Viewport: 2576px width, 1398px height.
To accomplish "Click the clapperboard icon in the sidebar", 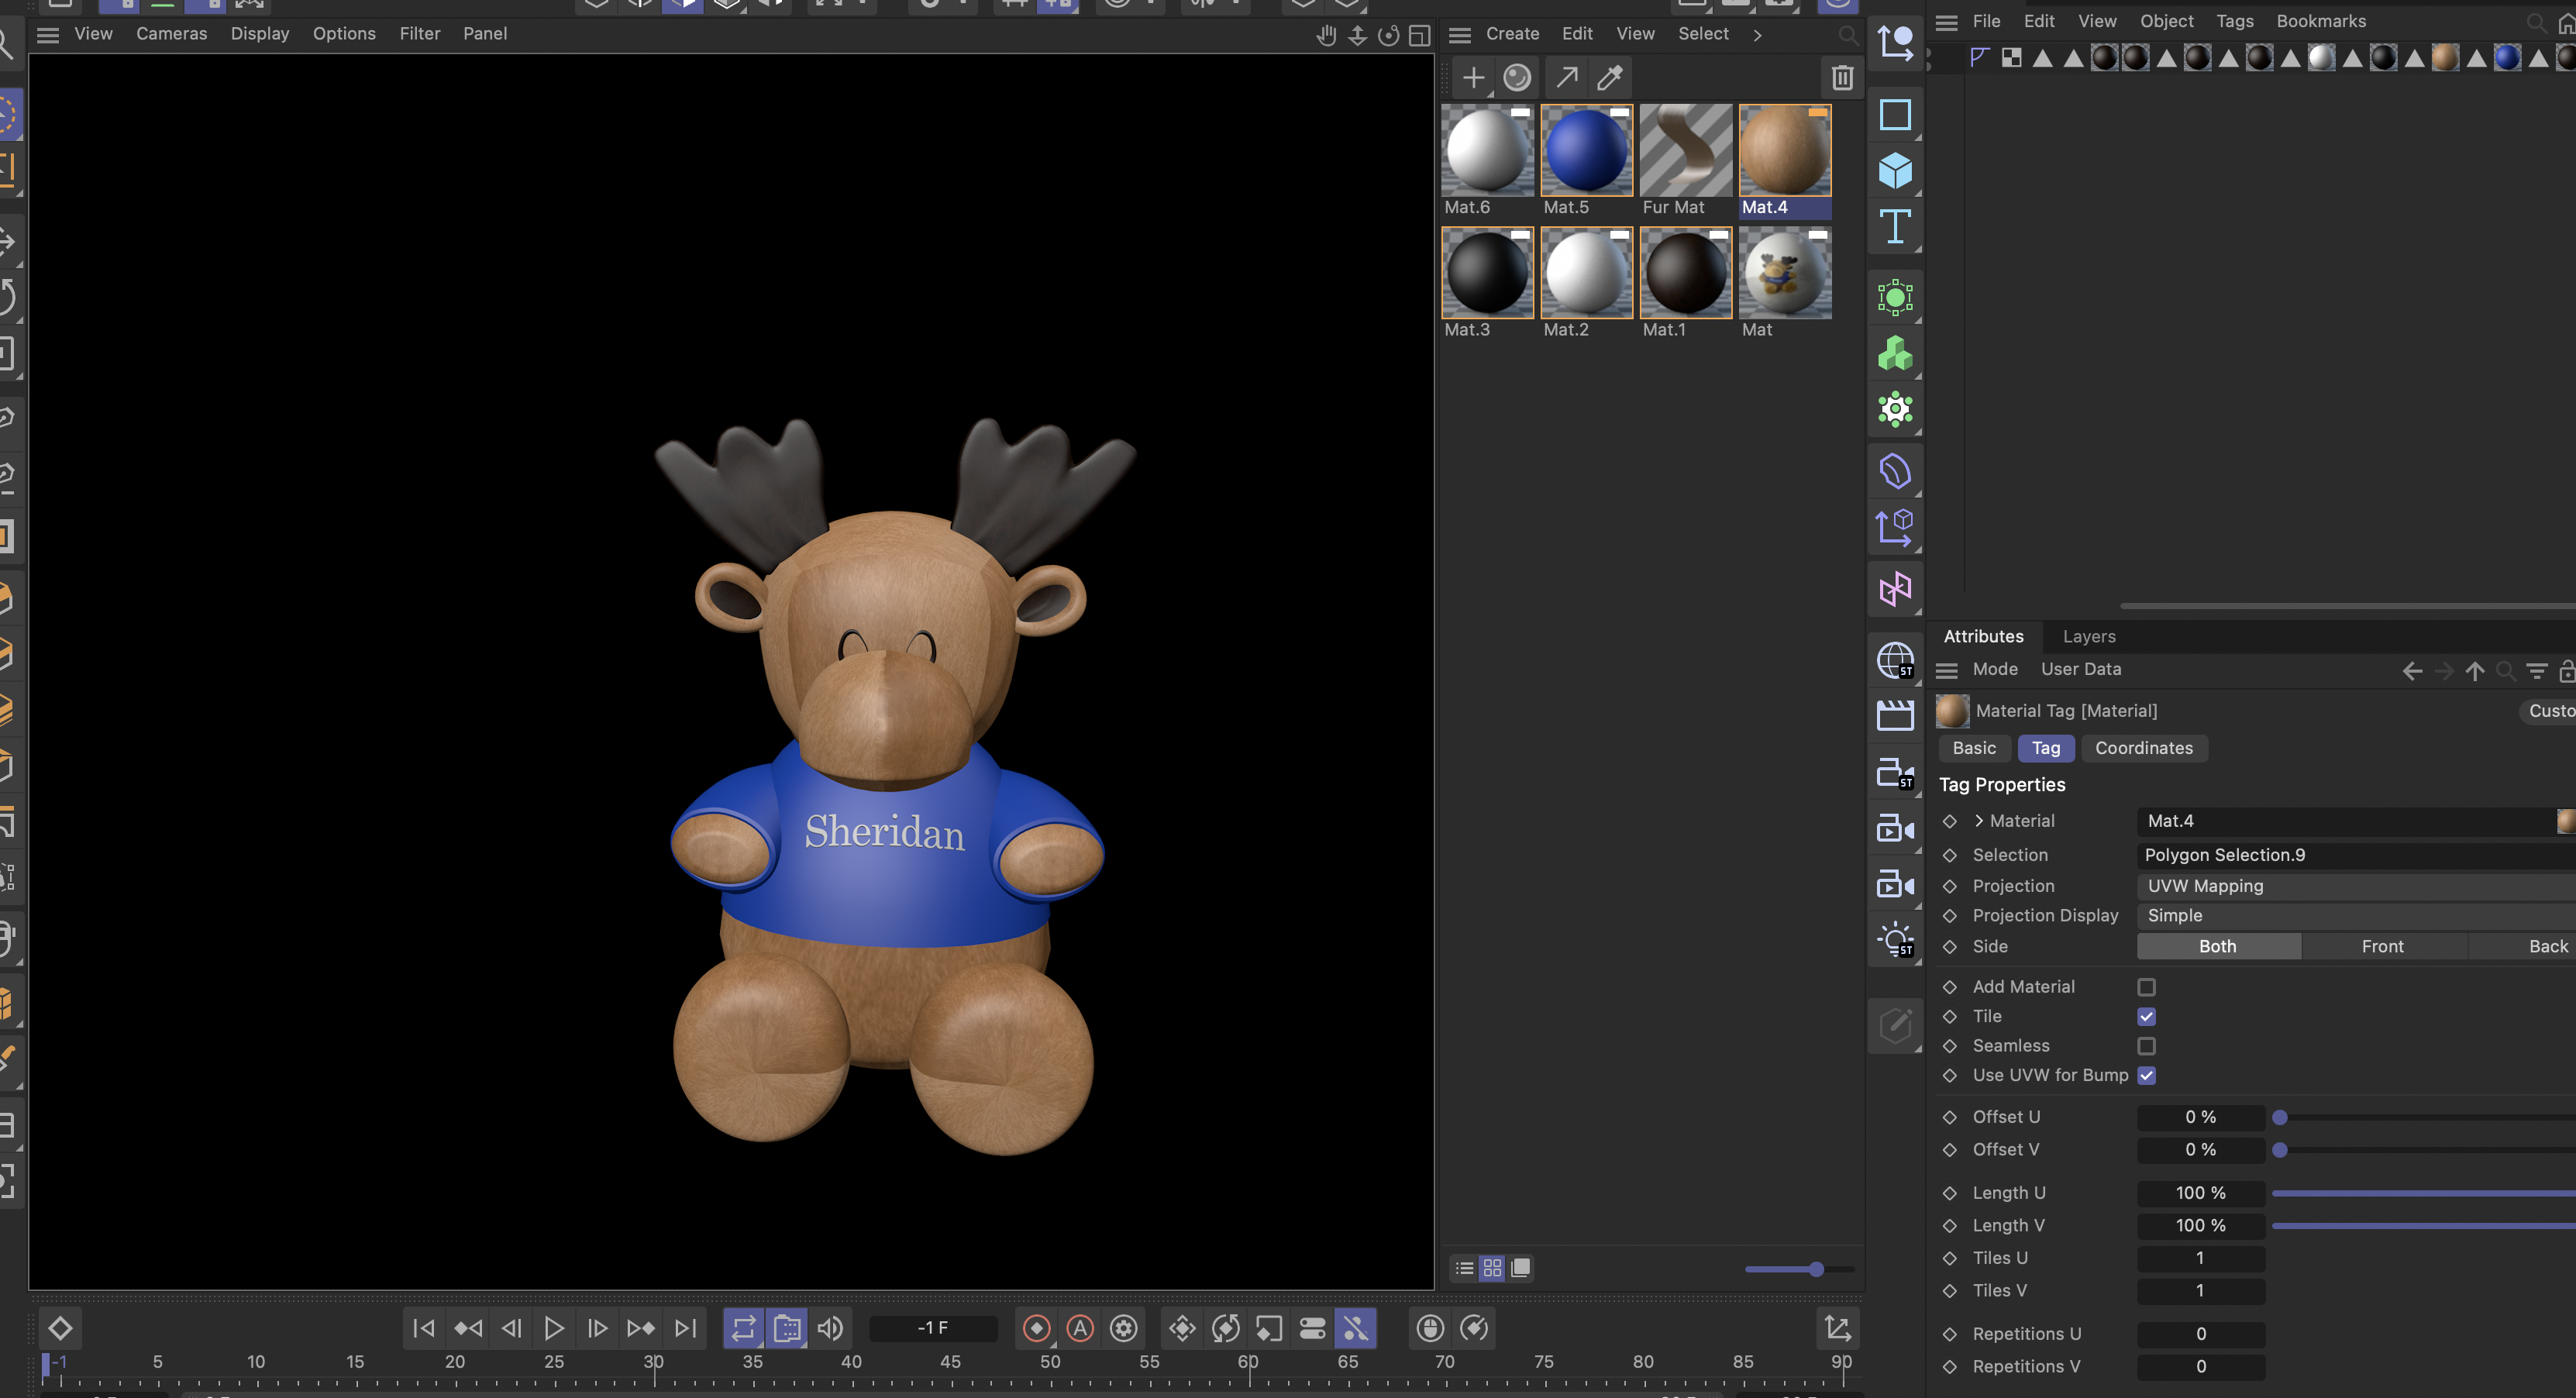I will (1896, 714).
